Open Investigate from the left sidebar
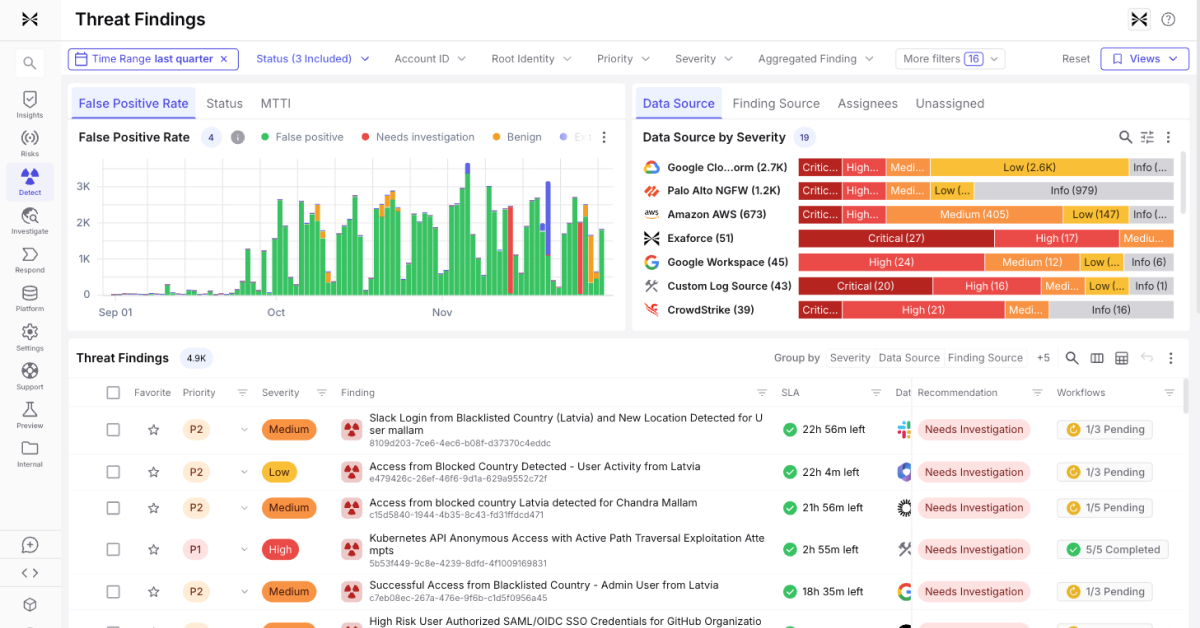Screen dimensions: 1200x628 click(30, 220)
